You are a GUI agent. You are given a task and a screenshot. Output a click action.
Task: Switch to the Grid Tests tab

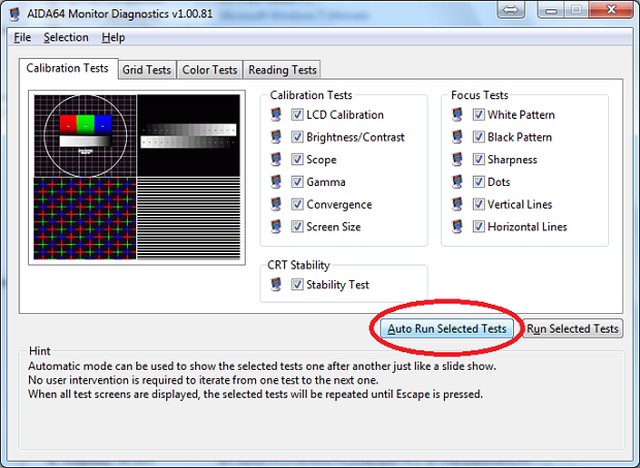(146, 70)
